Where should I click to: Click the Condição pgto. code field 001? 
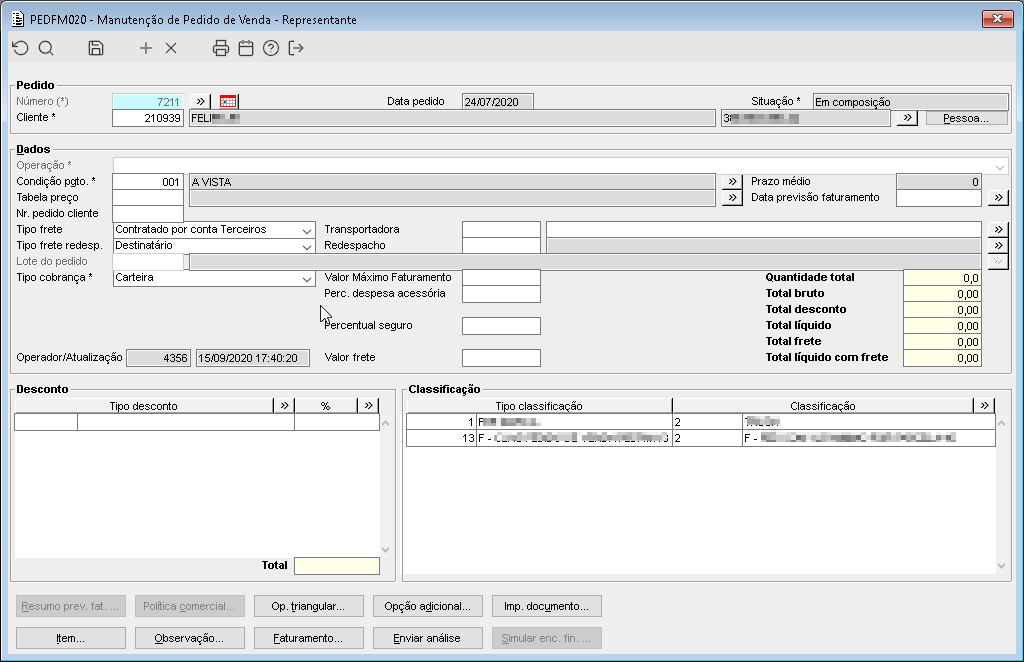(148, 182)
